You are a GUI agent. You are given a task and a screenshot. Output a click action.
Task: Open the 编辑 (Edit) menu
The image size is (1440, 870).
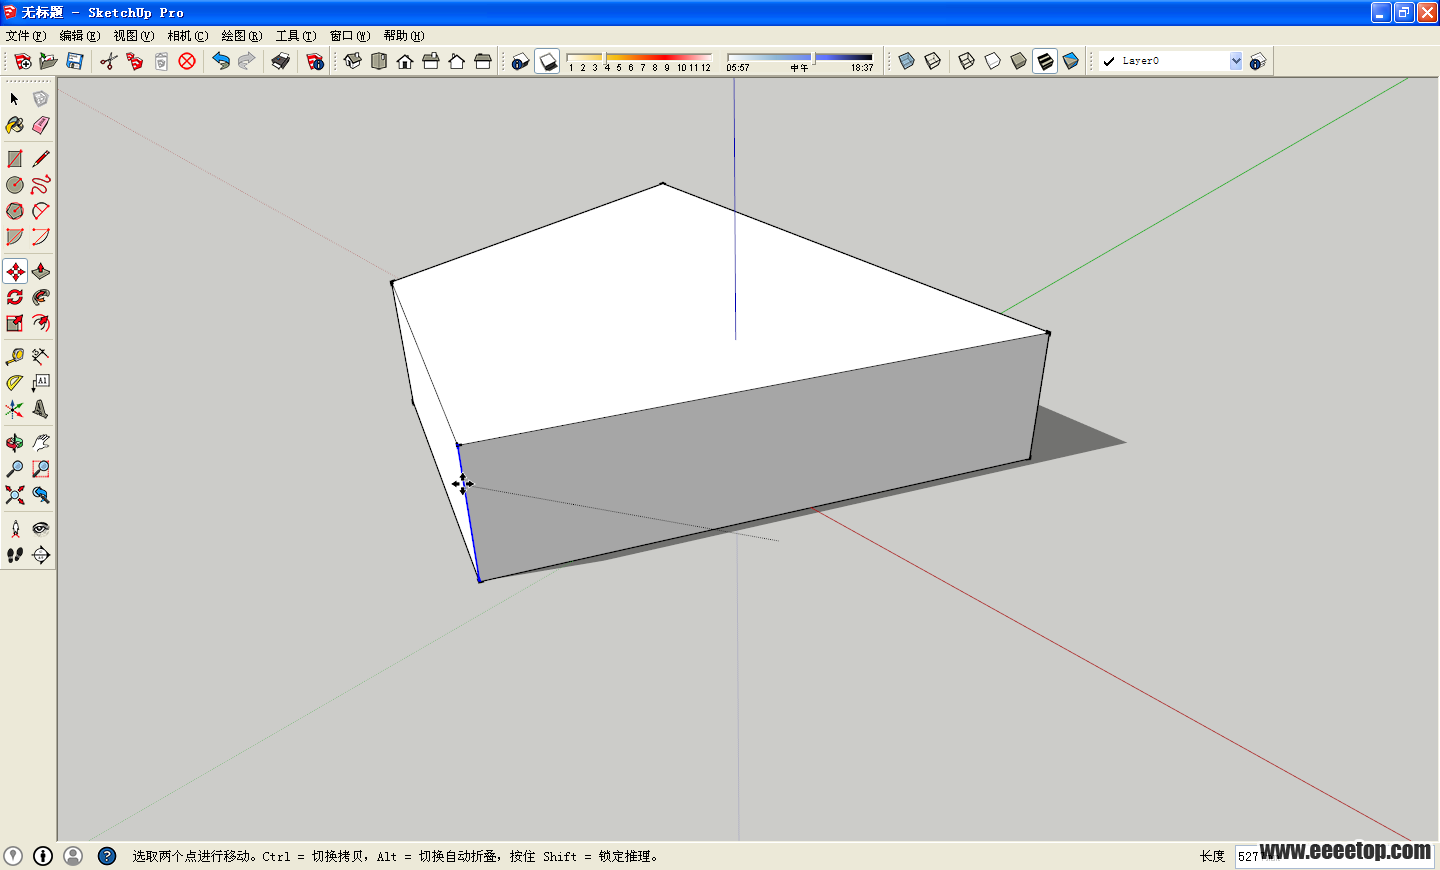(80, 36)
